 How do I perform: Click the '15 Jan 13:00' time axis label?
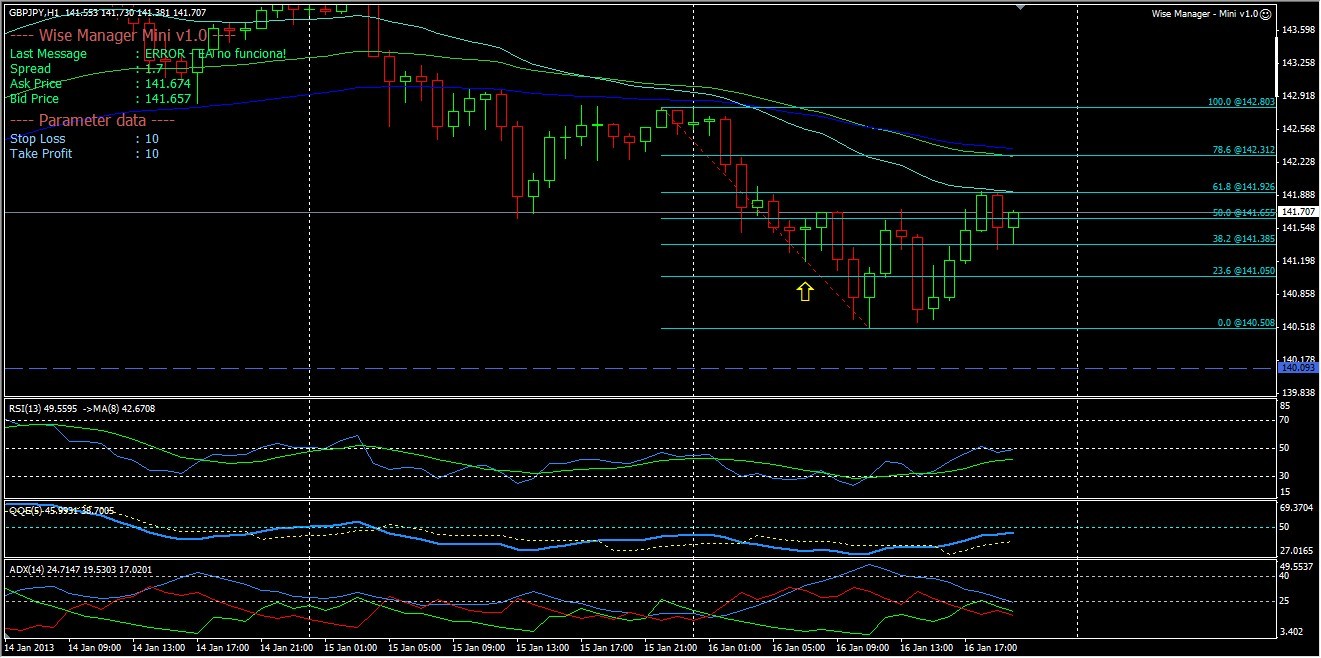543,648
